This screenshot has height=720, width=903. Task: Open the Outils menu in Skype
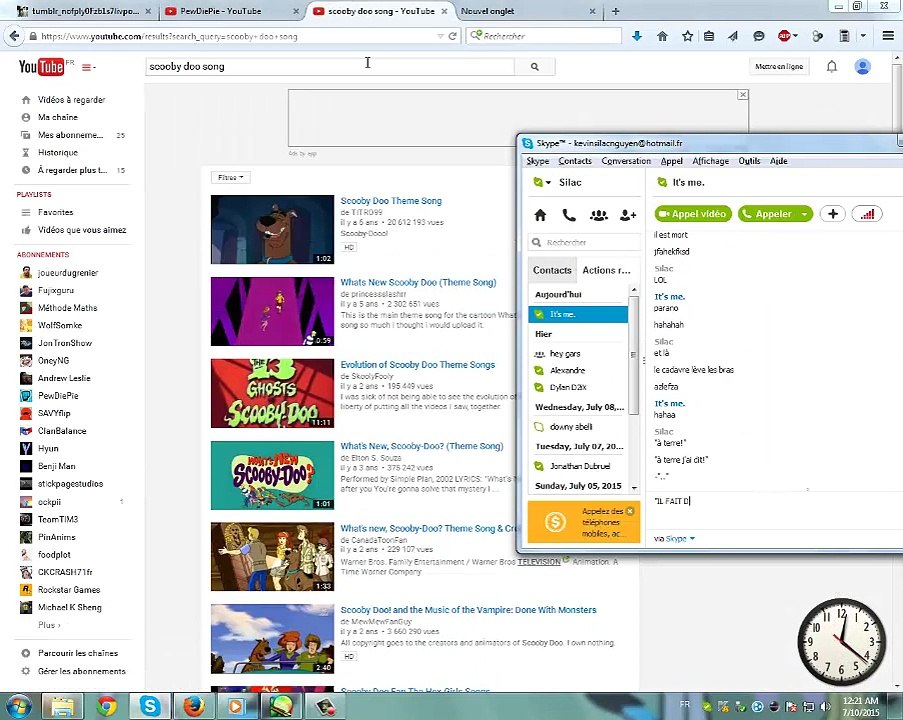[x=749, y=161]
